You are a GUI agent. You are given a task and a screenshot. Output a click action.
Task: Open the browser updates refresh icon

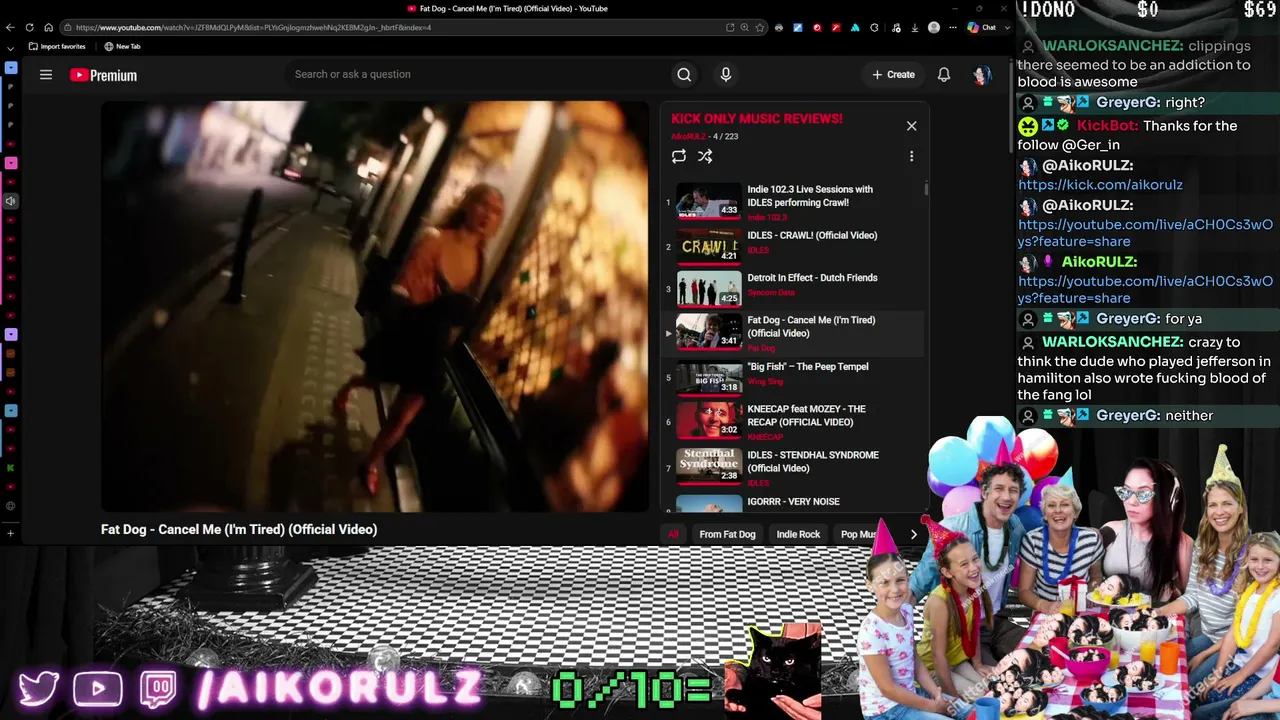point(875,28)
